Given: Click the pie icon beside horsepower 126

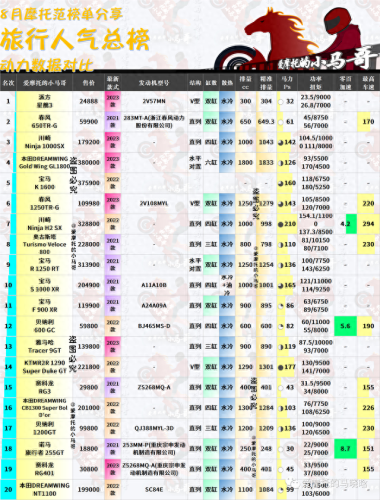Looking at the screenshot, I should pos(281,163).
